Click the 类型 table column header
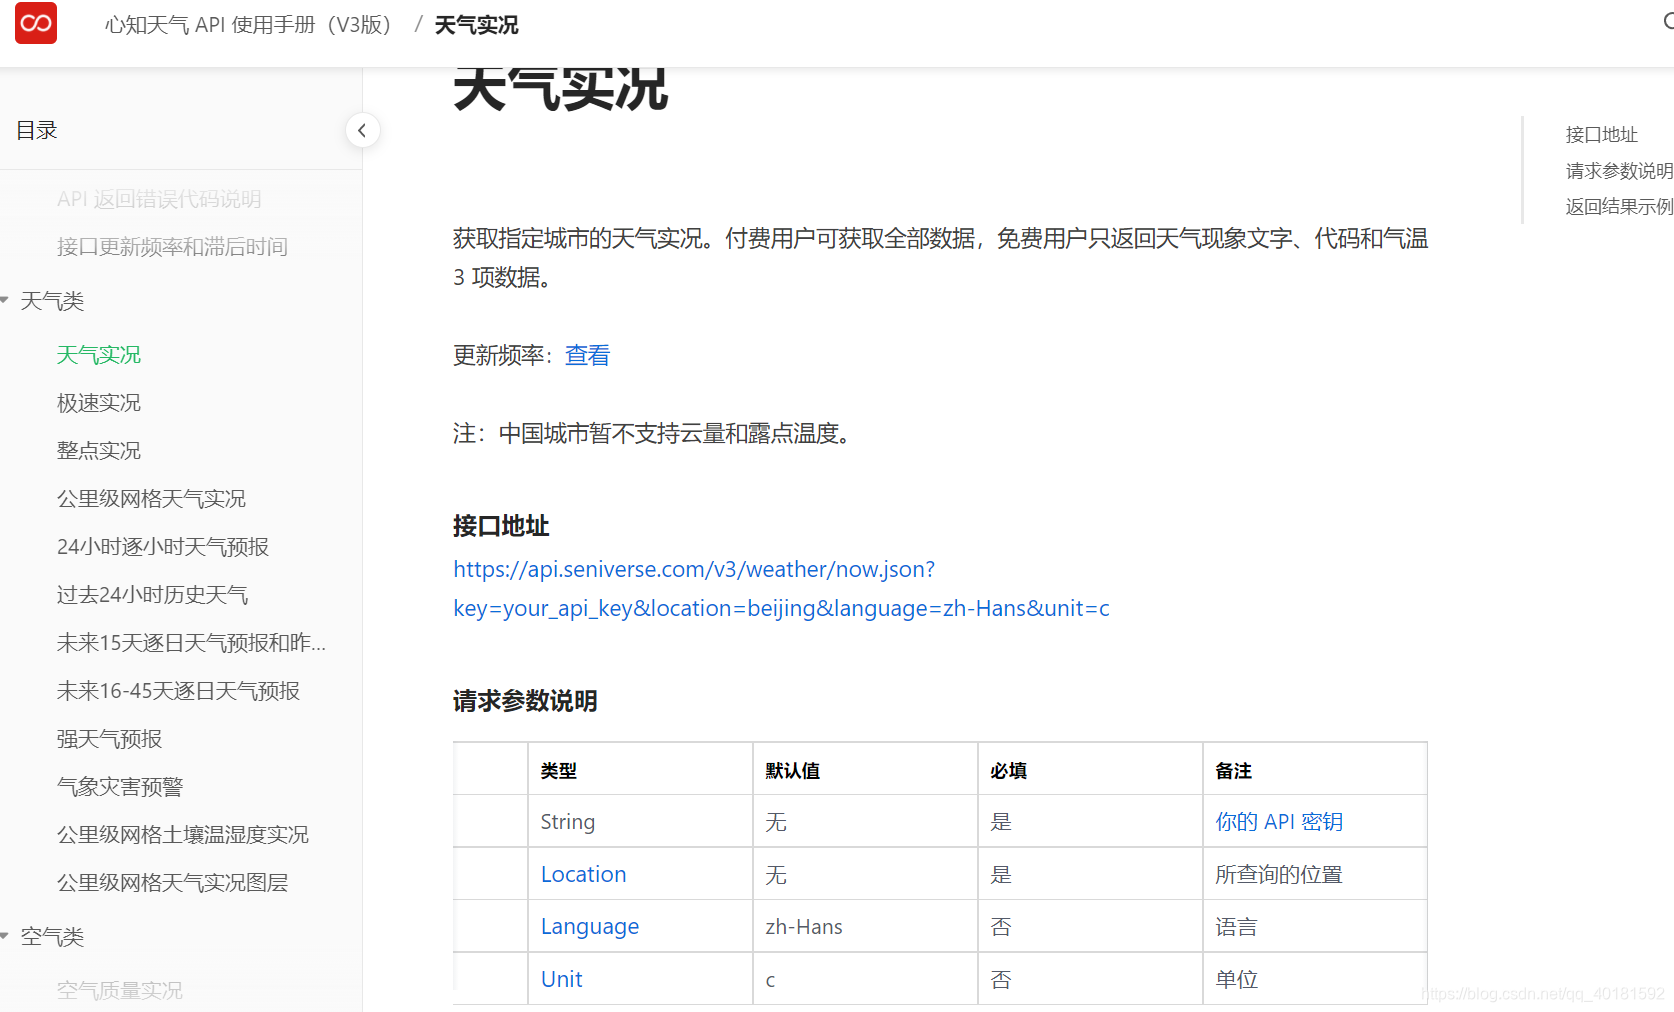Image resolution: width=1674 pixels, height=1012 pixels. [x=558, y=771]
